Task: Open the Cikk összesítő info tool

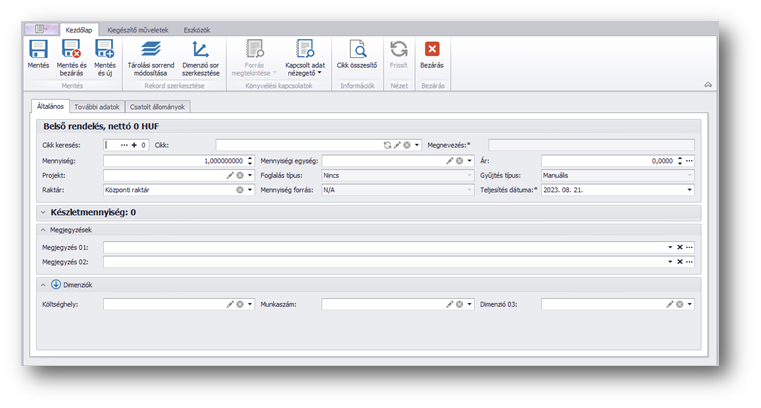Action: [x=357, y=49]
